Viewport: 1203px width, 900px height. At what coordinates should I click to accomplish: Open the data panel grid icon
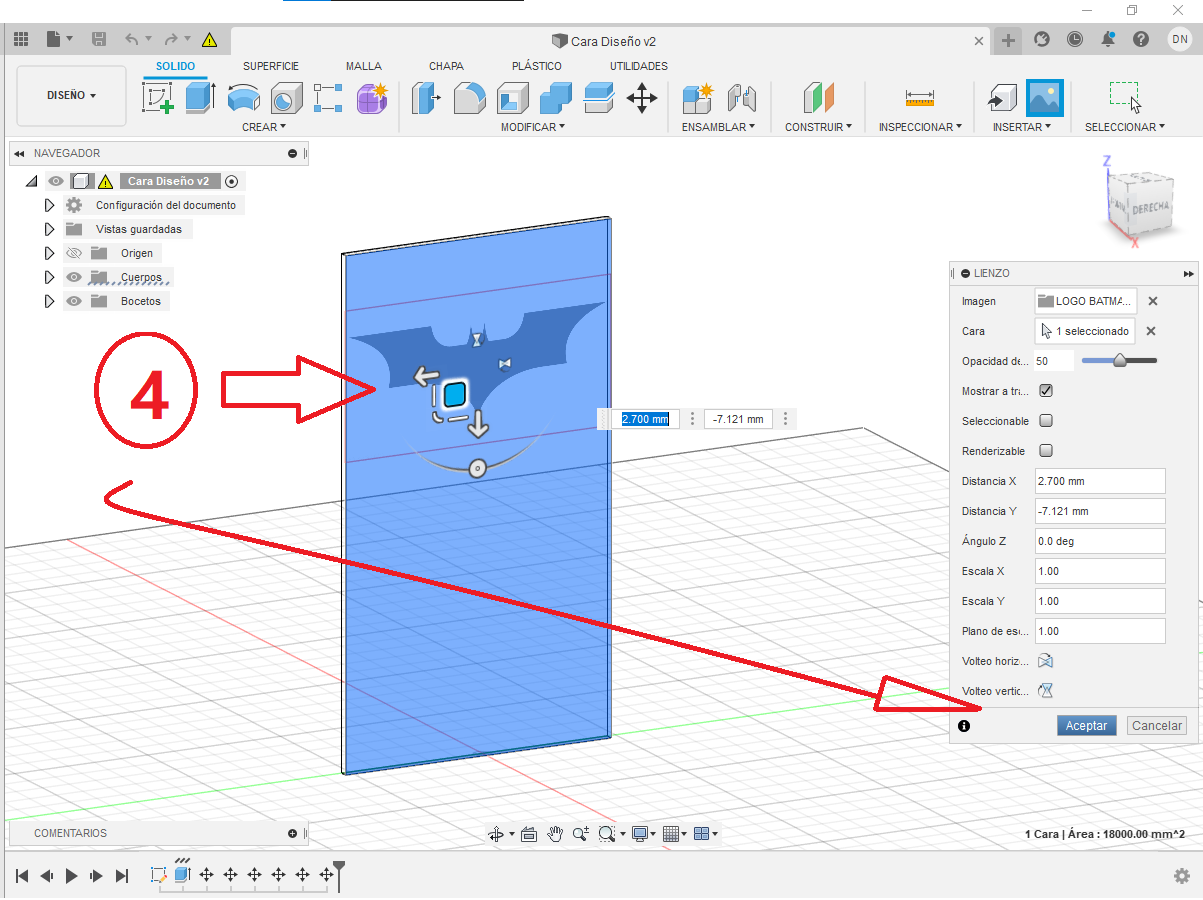[x=21, y=40]
